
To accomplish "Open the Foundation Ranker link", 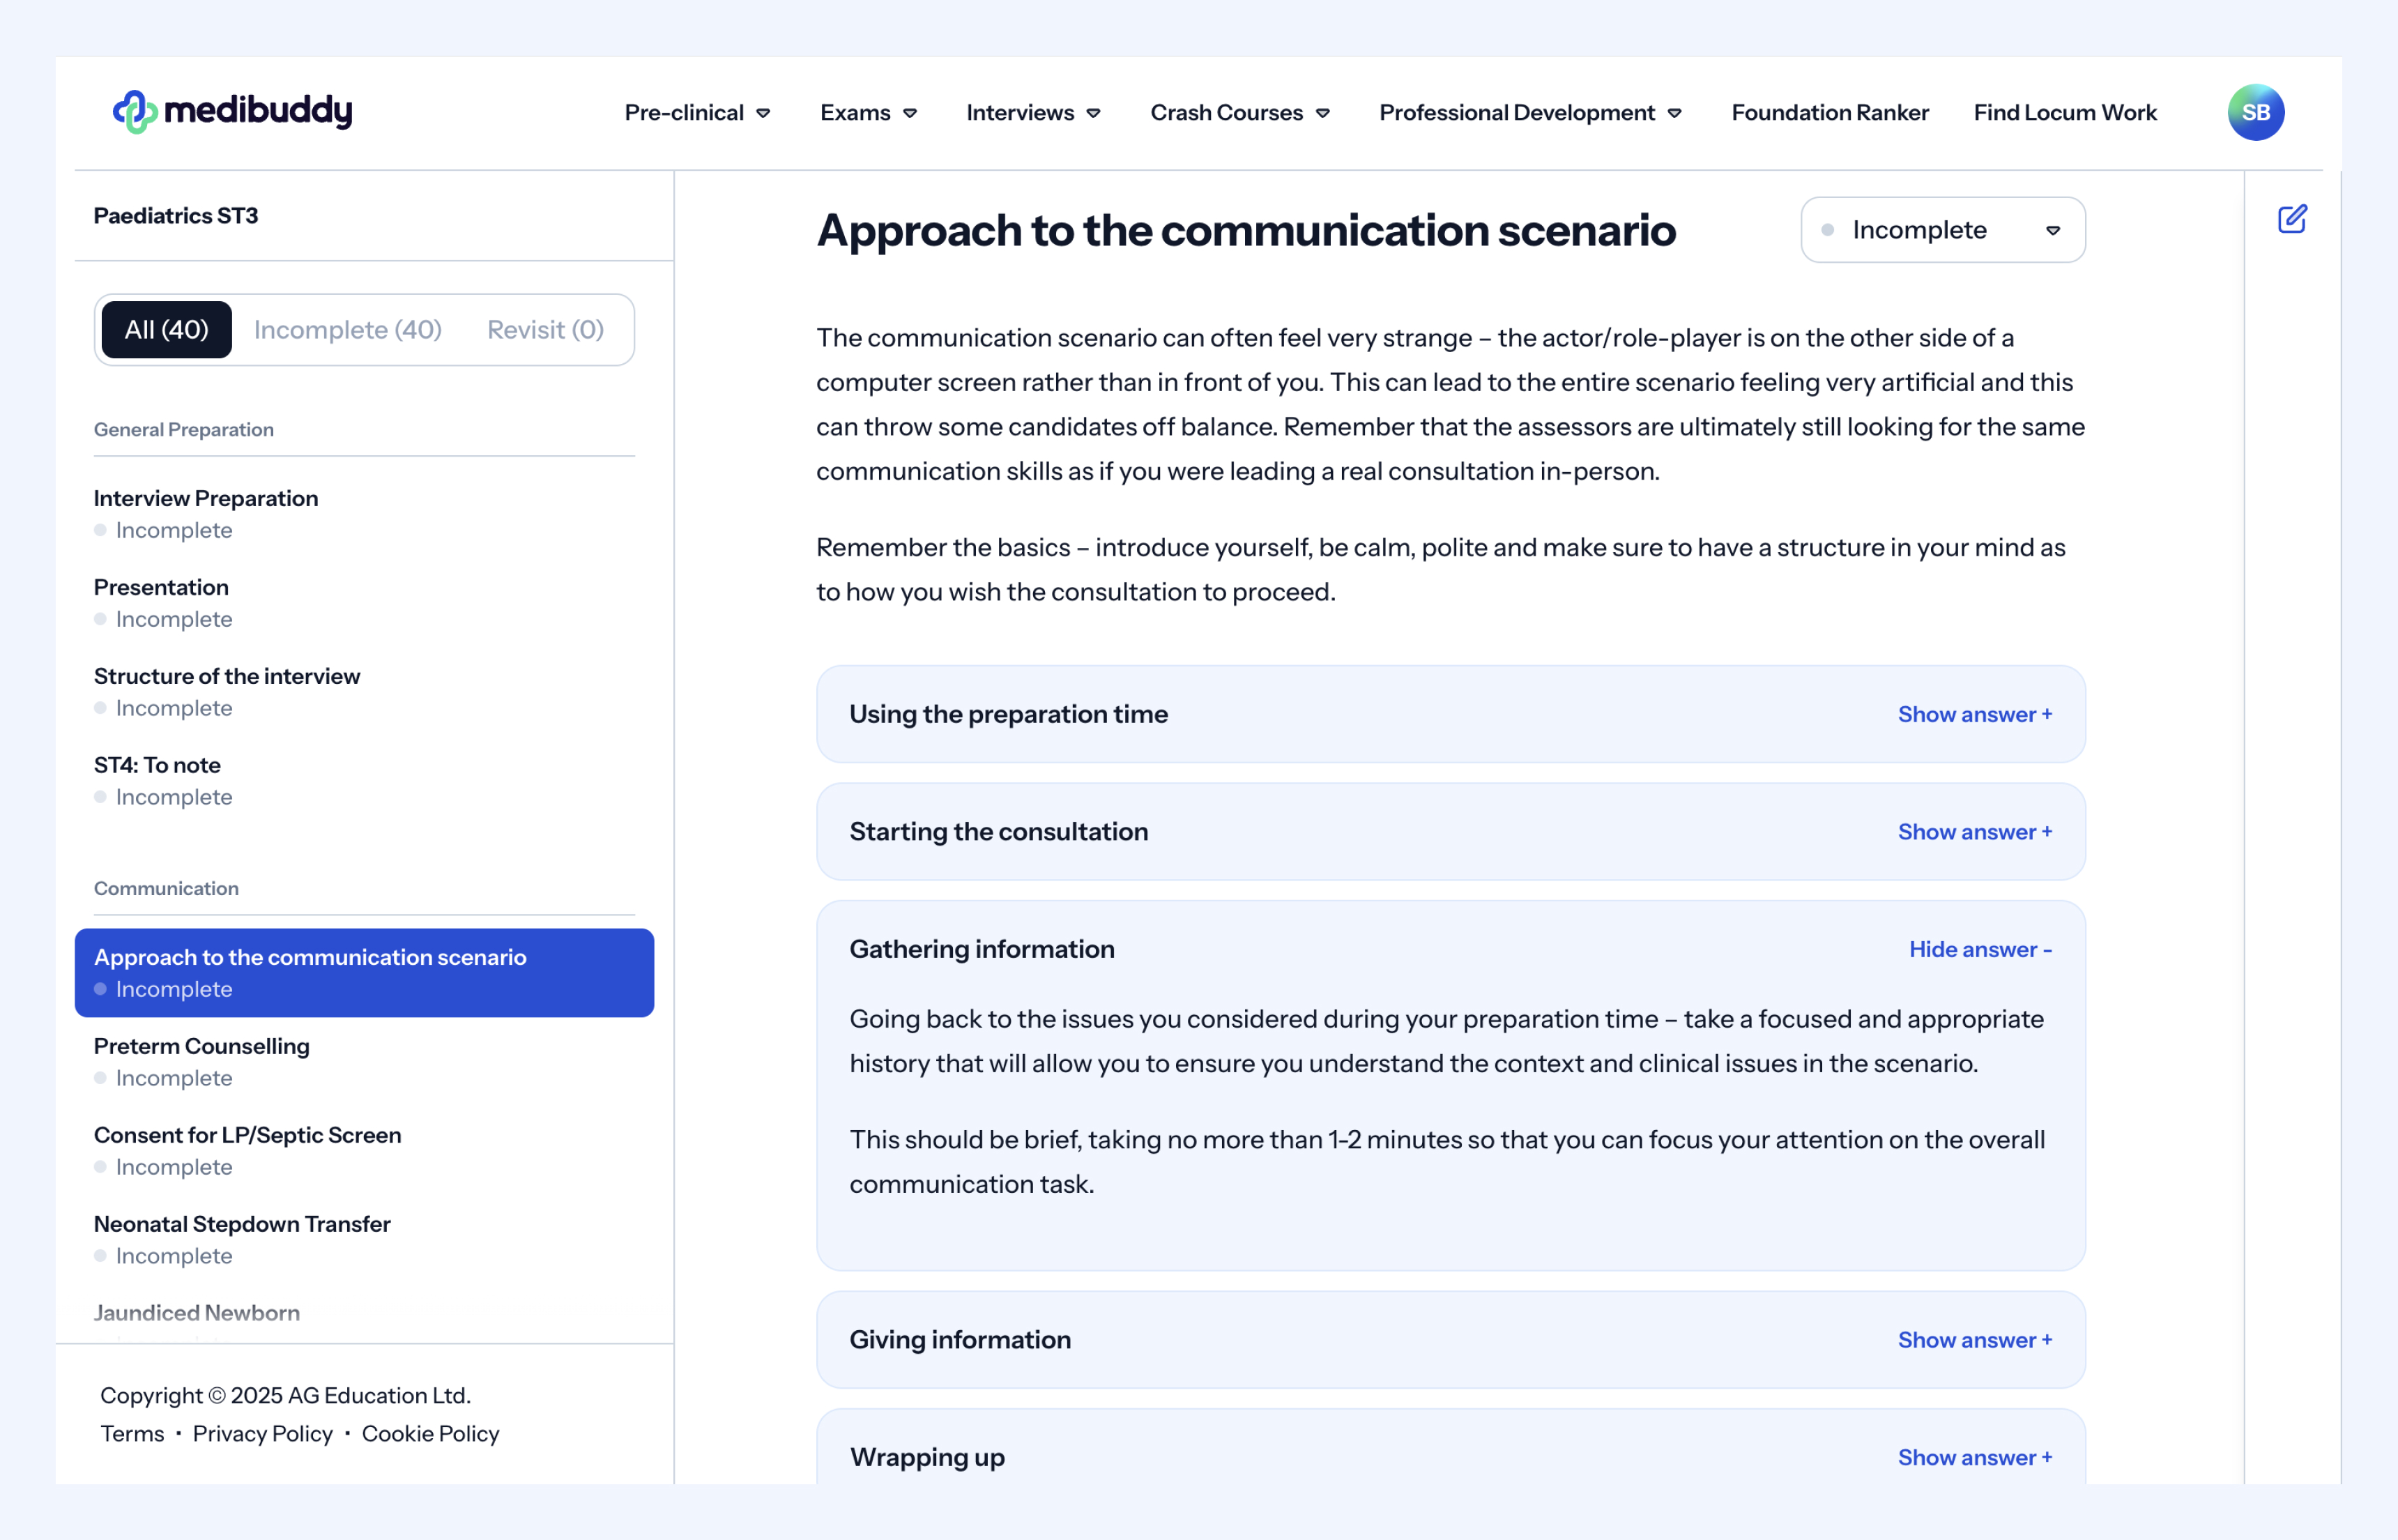I will coord(1829,113).
